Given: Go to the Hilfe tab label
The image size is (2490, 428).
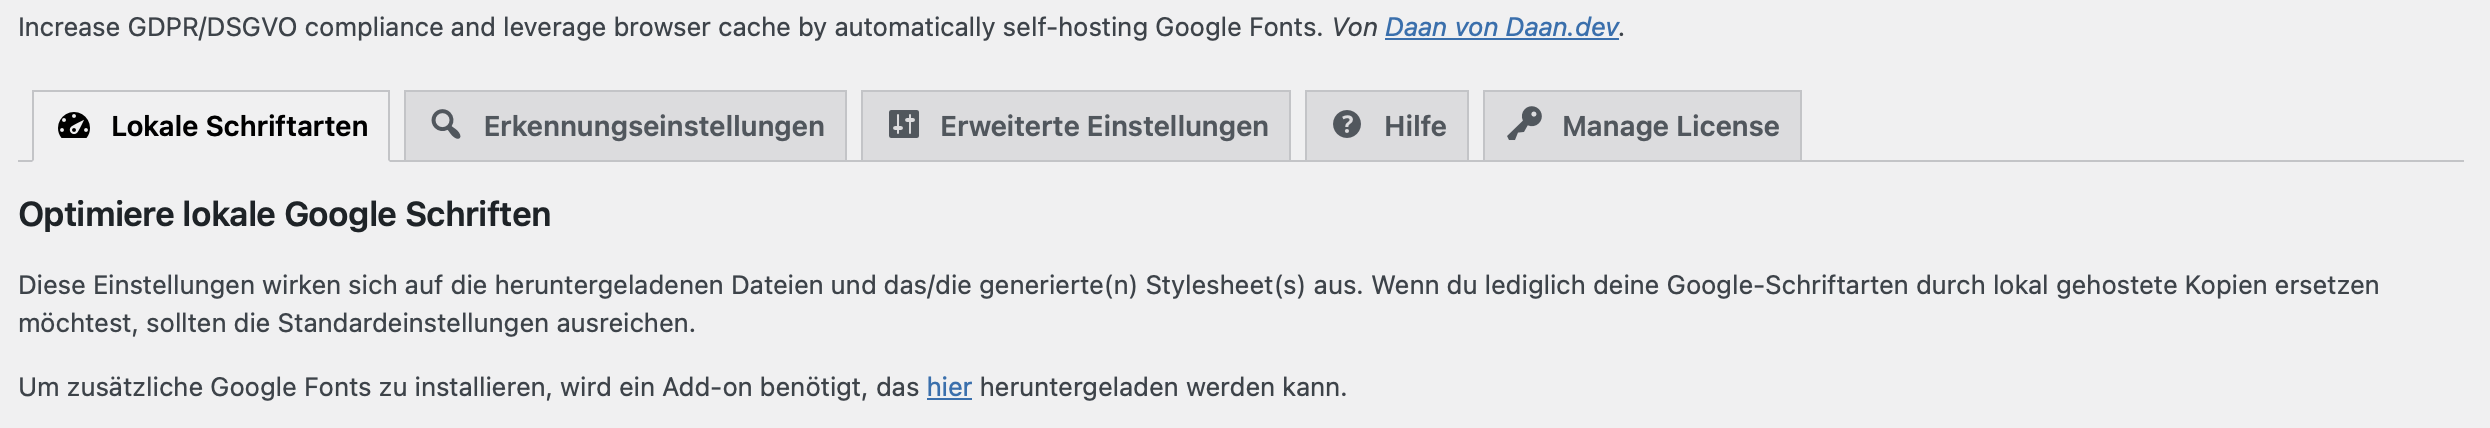Looking at the screenshot, I should [1415, 126].
